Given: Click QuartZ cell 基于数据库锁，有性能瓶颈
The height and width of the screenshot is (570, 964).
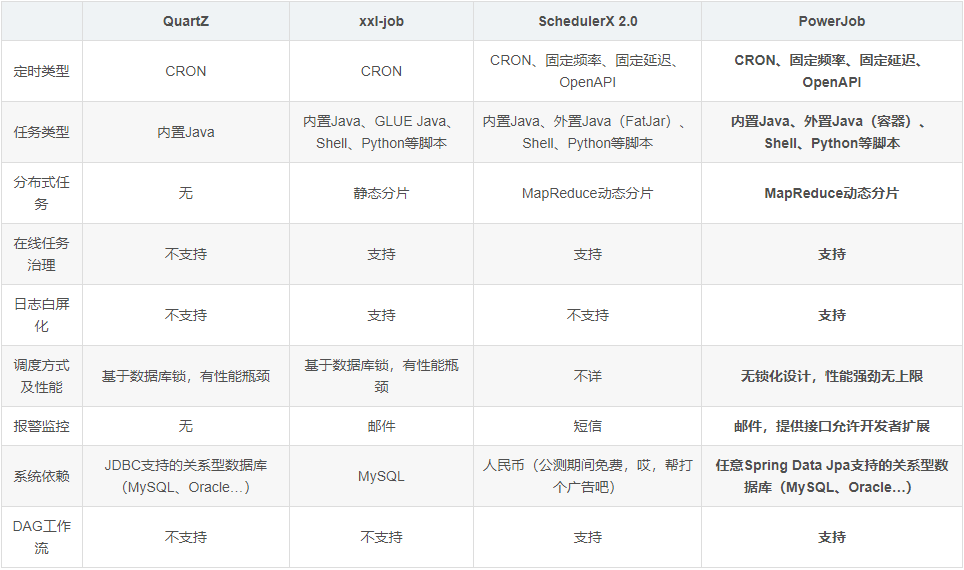Looking at the screenshot, I should tap(186, 376).
